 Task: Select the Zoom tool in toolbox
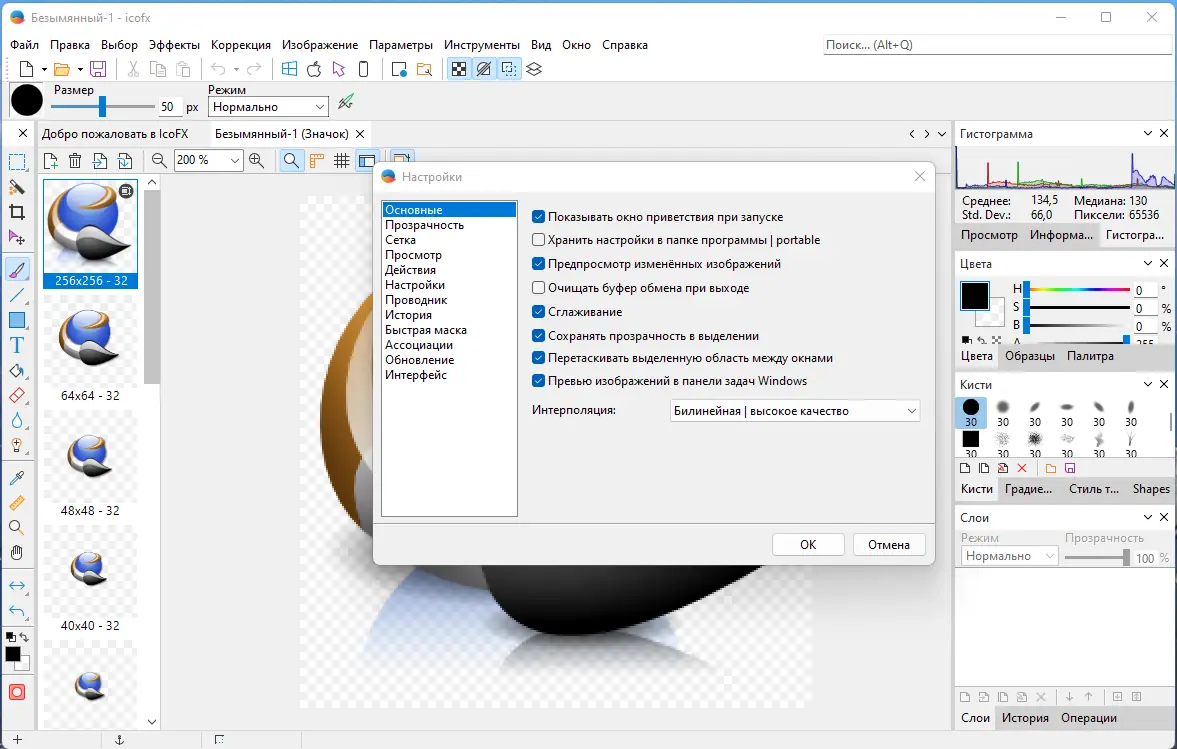pyautogui.click(x=17, y=527)
